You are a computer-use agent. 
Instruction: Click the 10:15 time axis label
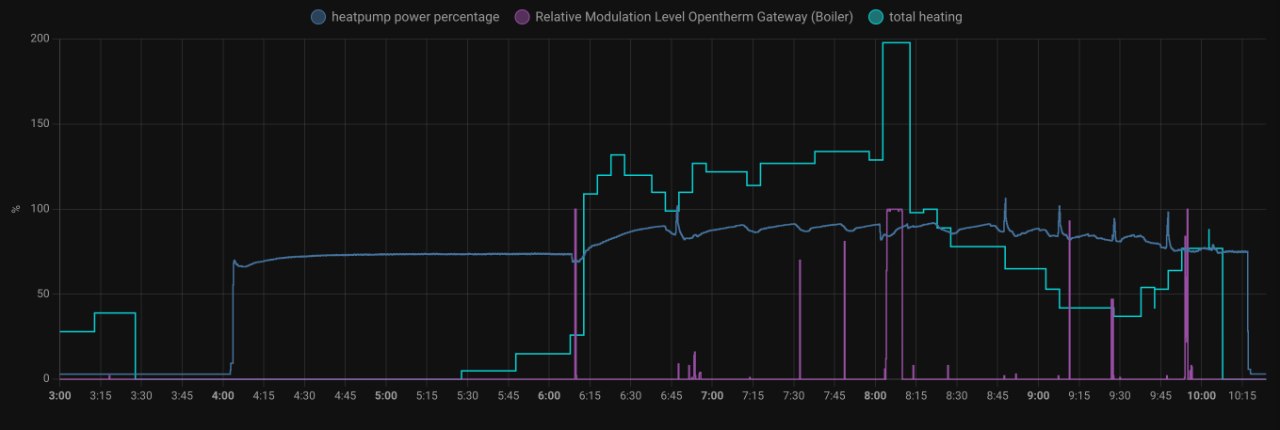tap(1242, 396)
